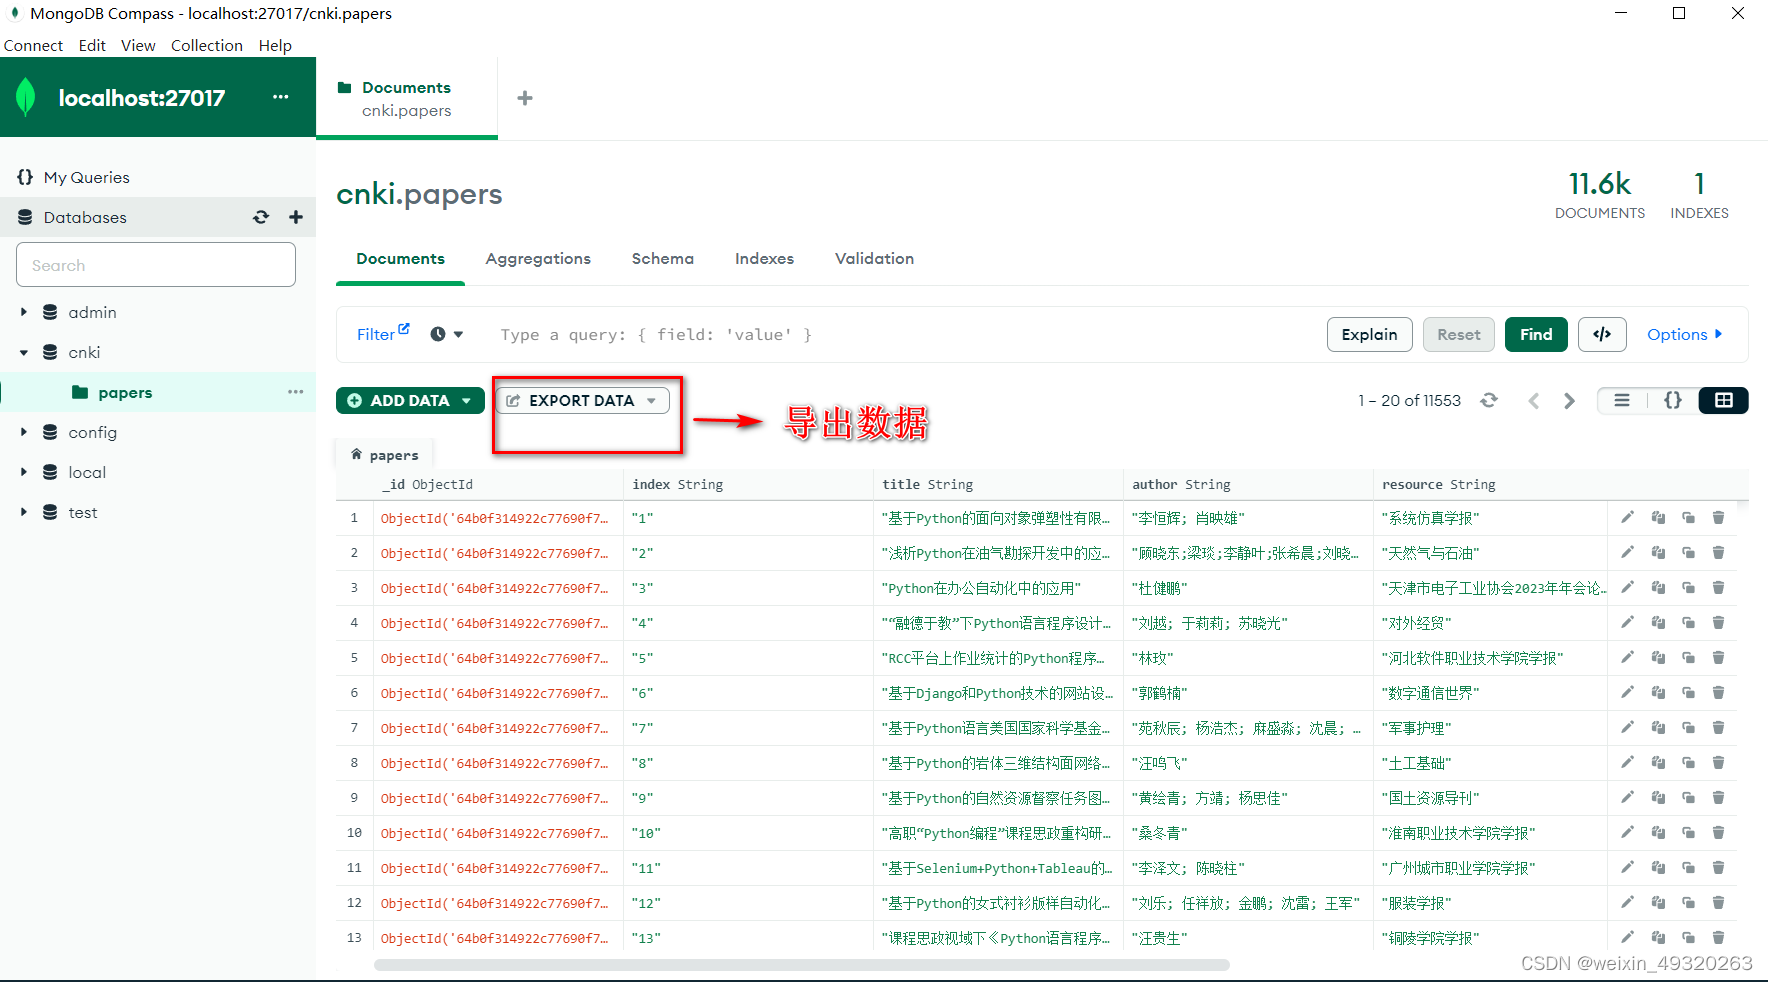Edit the first document with the pencil icon

tap(1628, 518)
